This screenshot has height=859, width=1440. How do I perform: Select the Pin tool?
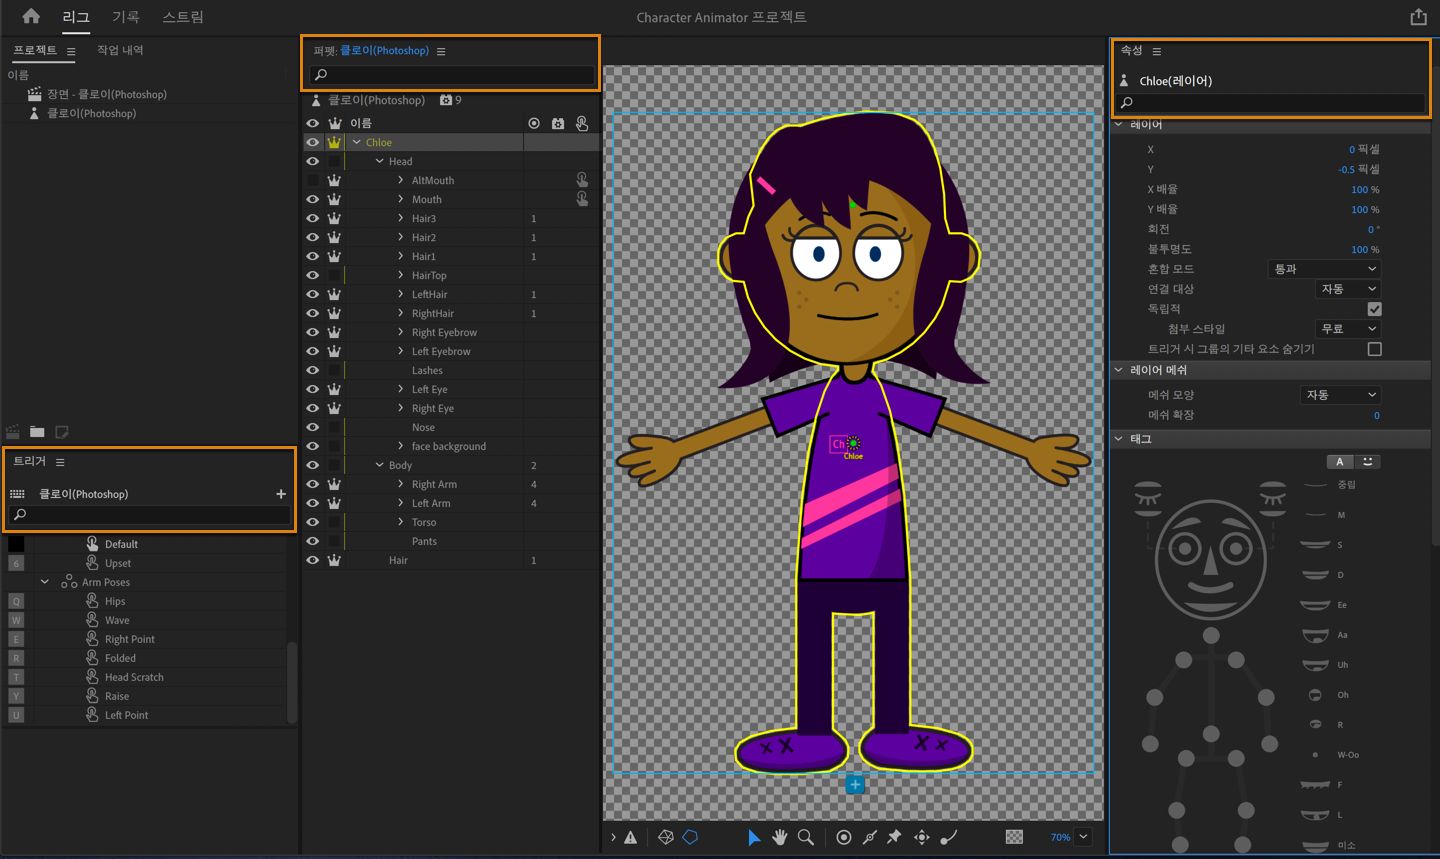(x=895, y=837)
